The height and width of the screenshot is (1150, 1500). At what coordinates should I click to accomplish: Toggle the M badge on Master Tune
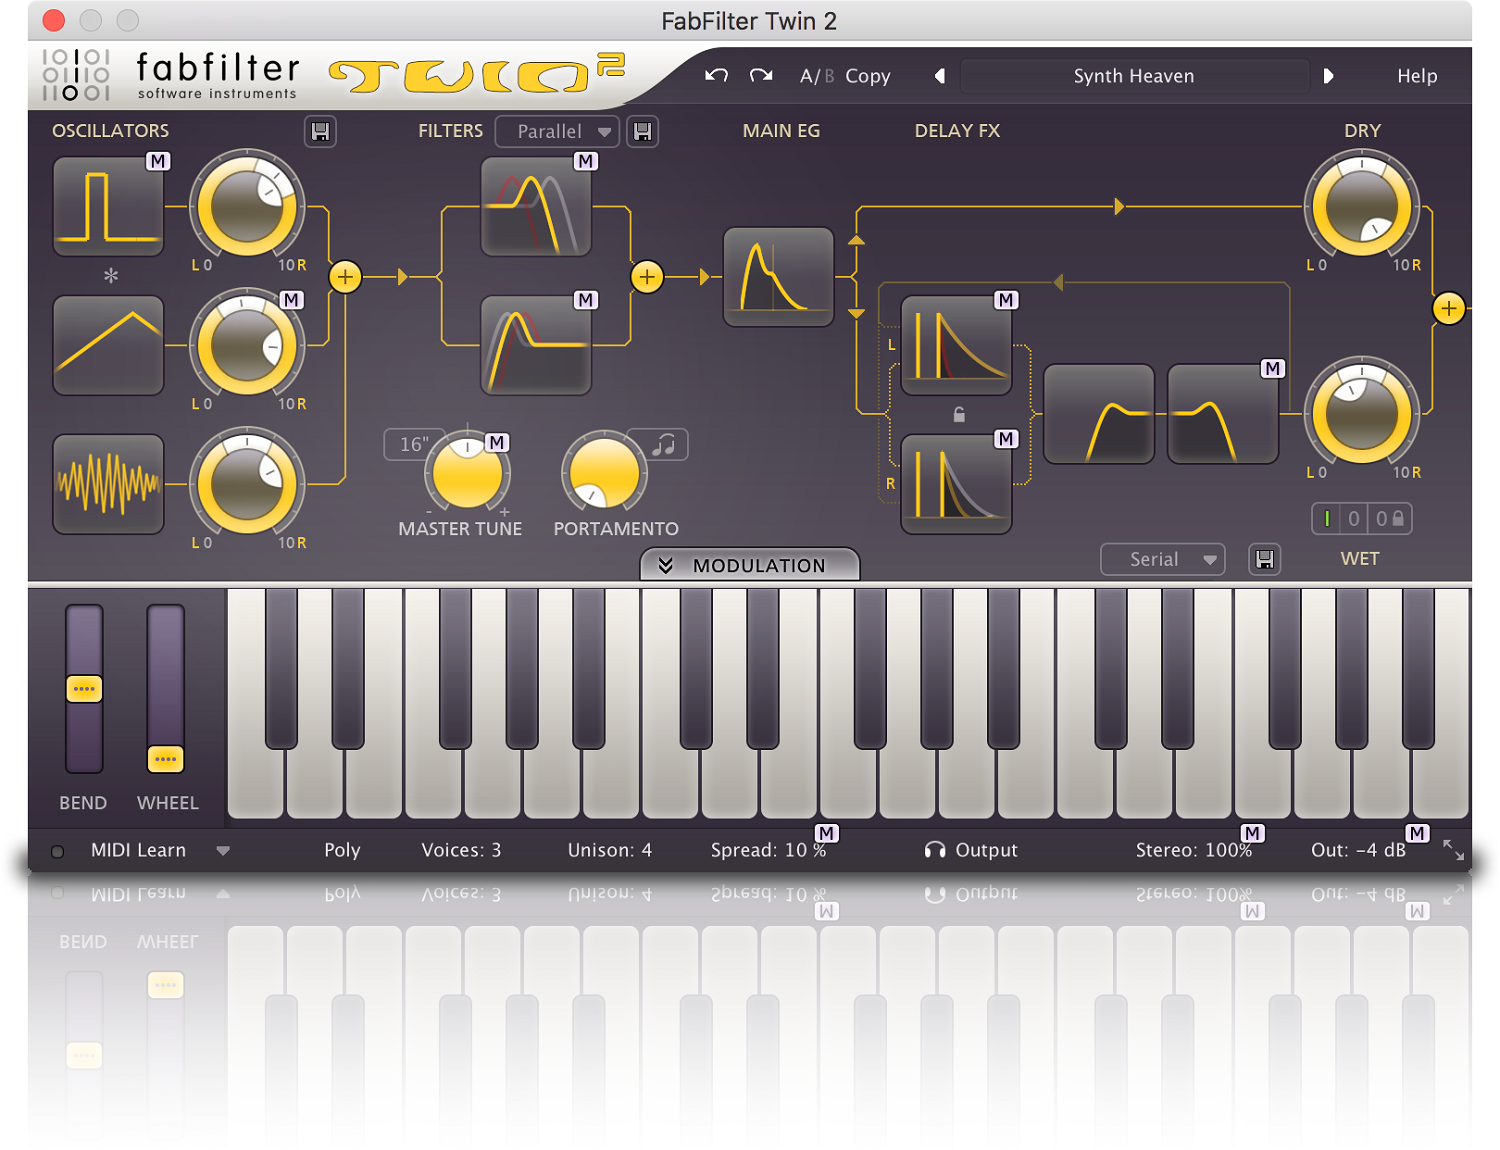click(497, 442)
